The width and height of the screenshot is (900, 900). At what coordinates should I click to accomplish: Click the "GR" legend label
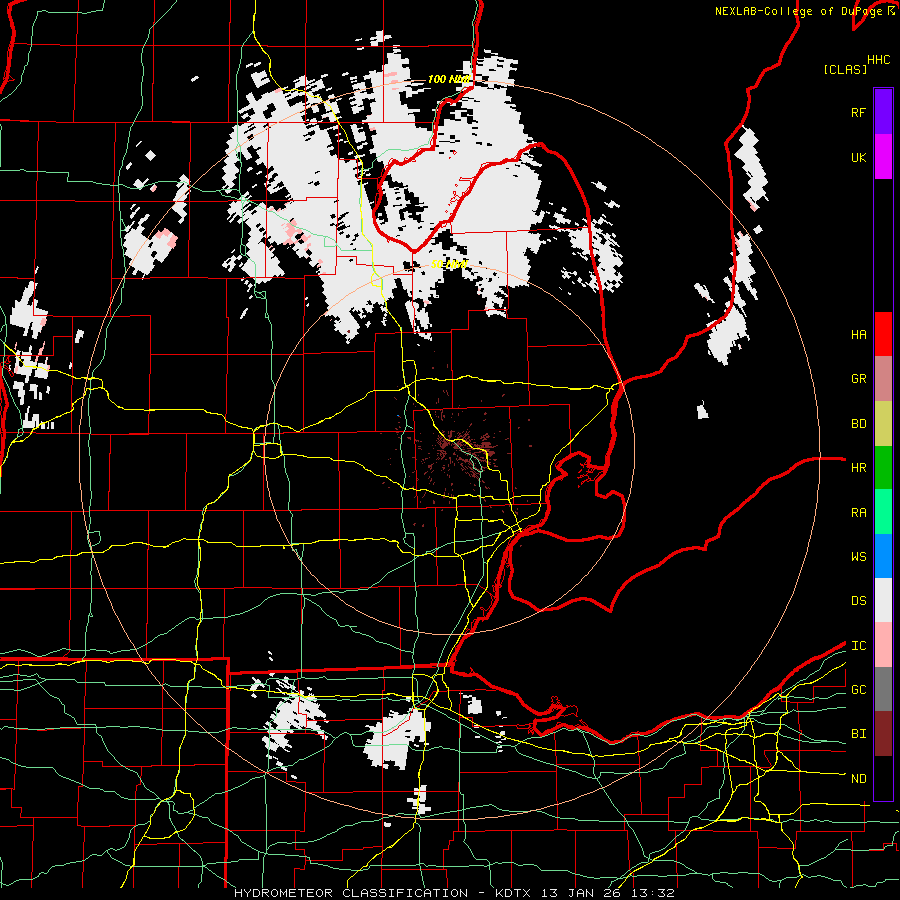click(858, 379)
